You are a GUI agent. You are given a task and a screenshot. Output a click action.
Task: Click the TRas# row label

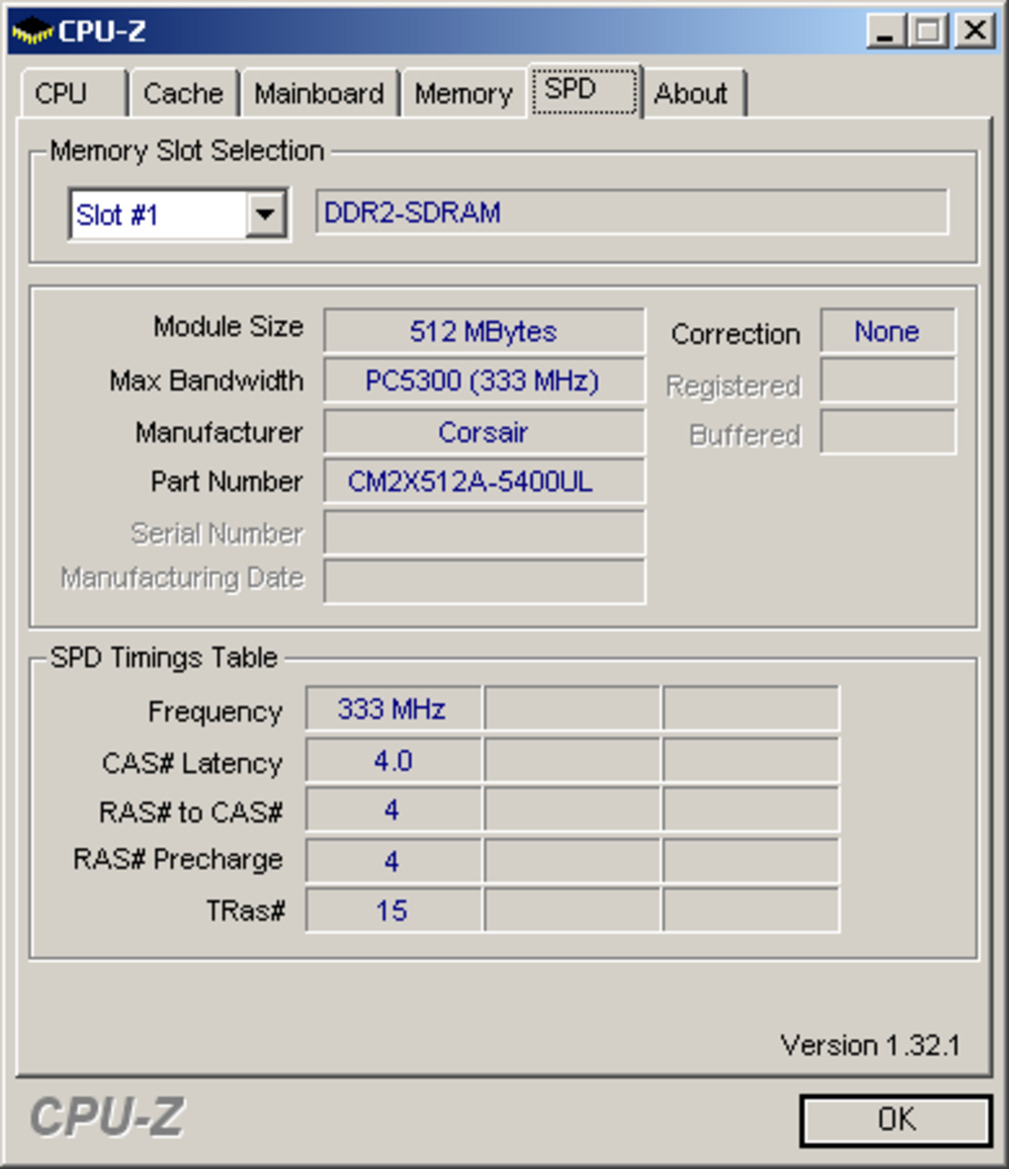pos(245,910)
